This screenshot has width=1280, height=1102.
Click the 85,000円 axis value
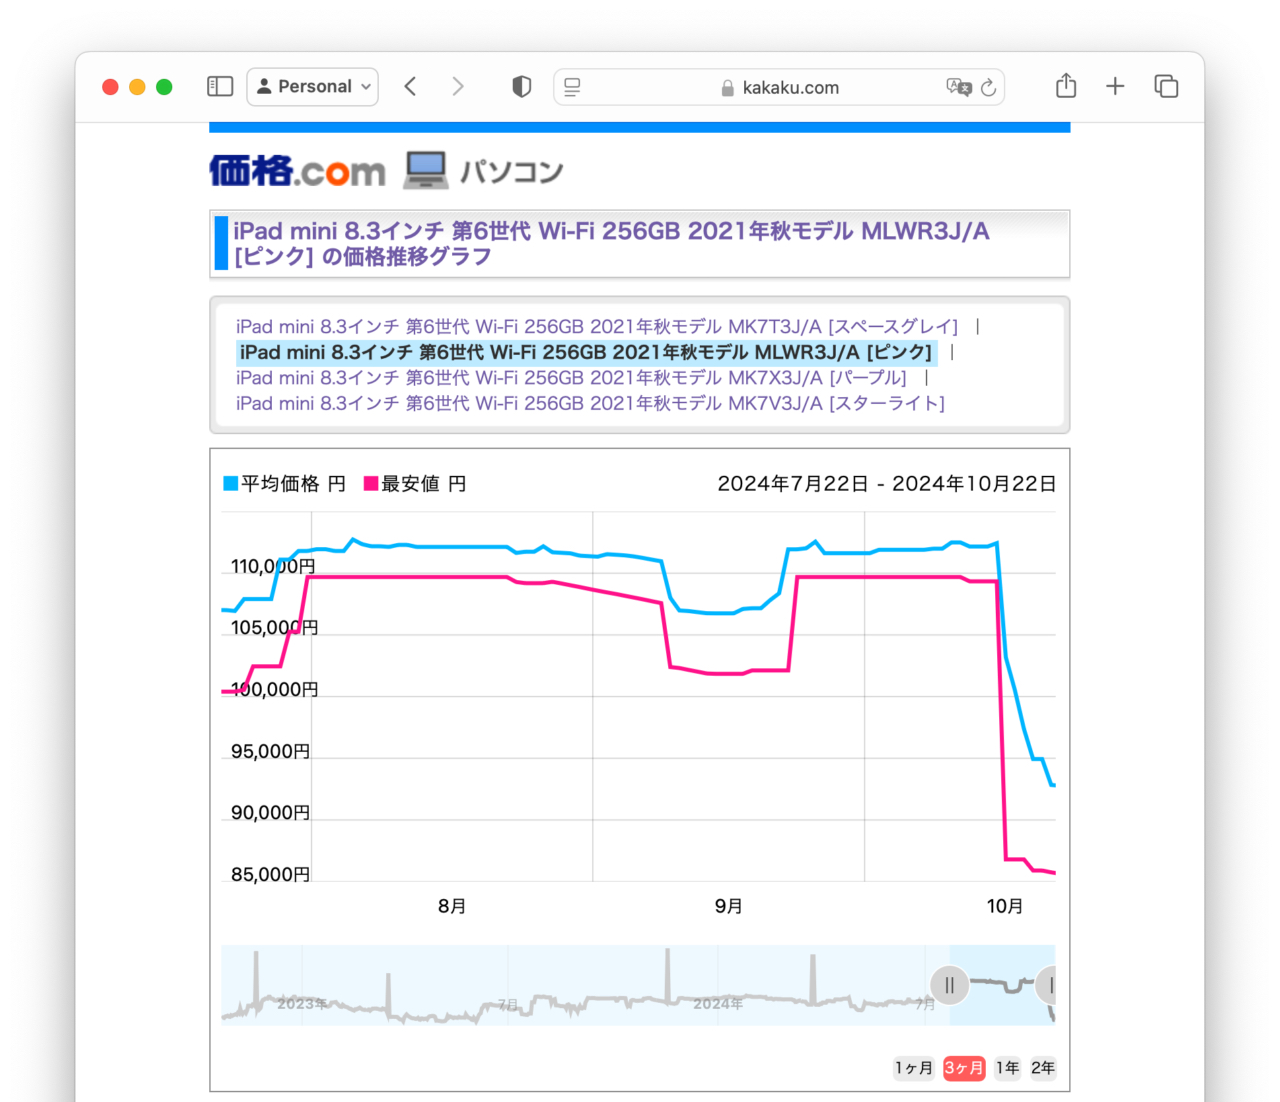[x=270, y=875]
